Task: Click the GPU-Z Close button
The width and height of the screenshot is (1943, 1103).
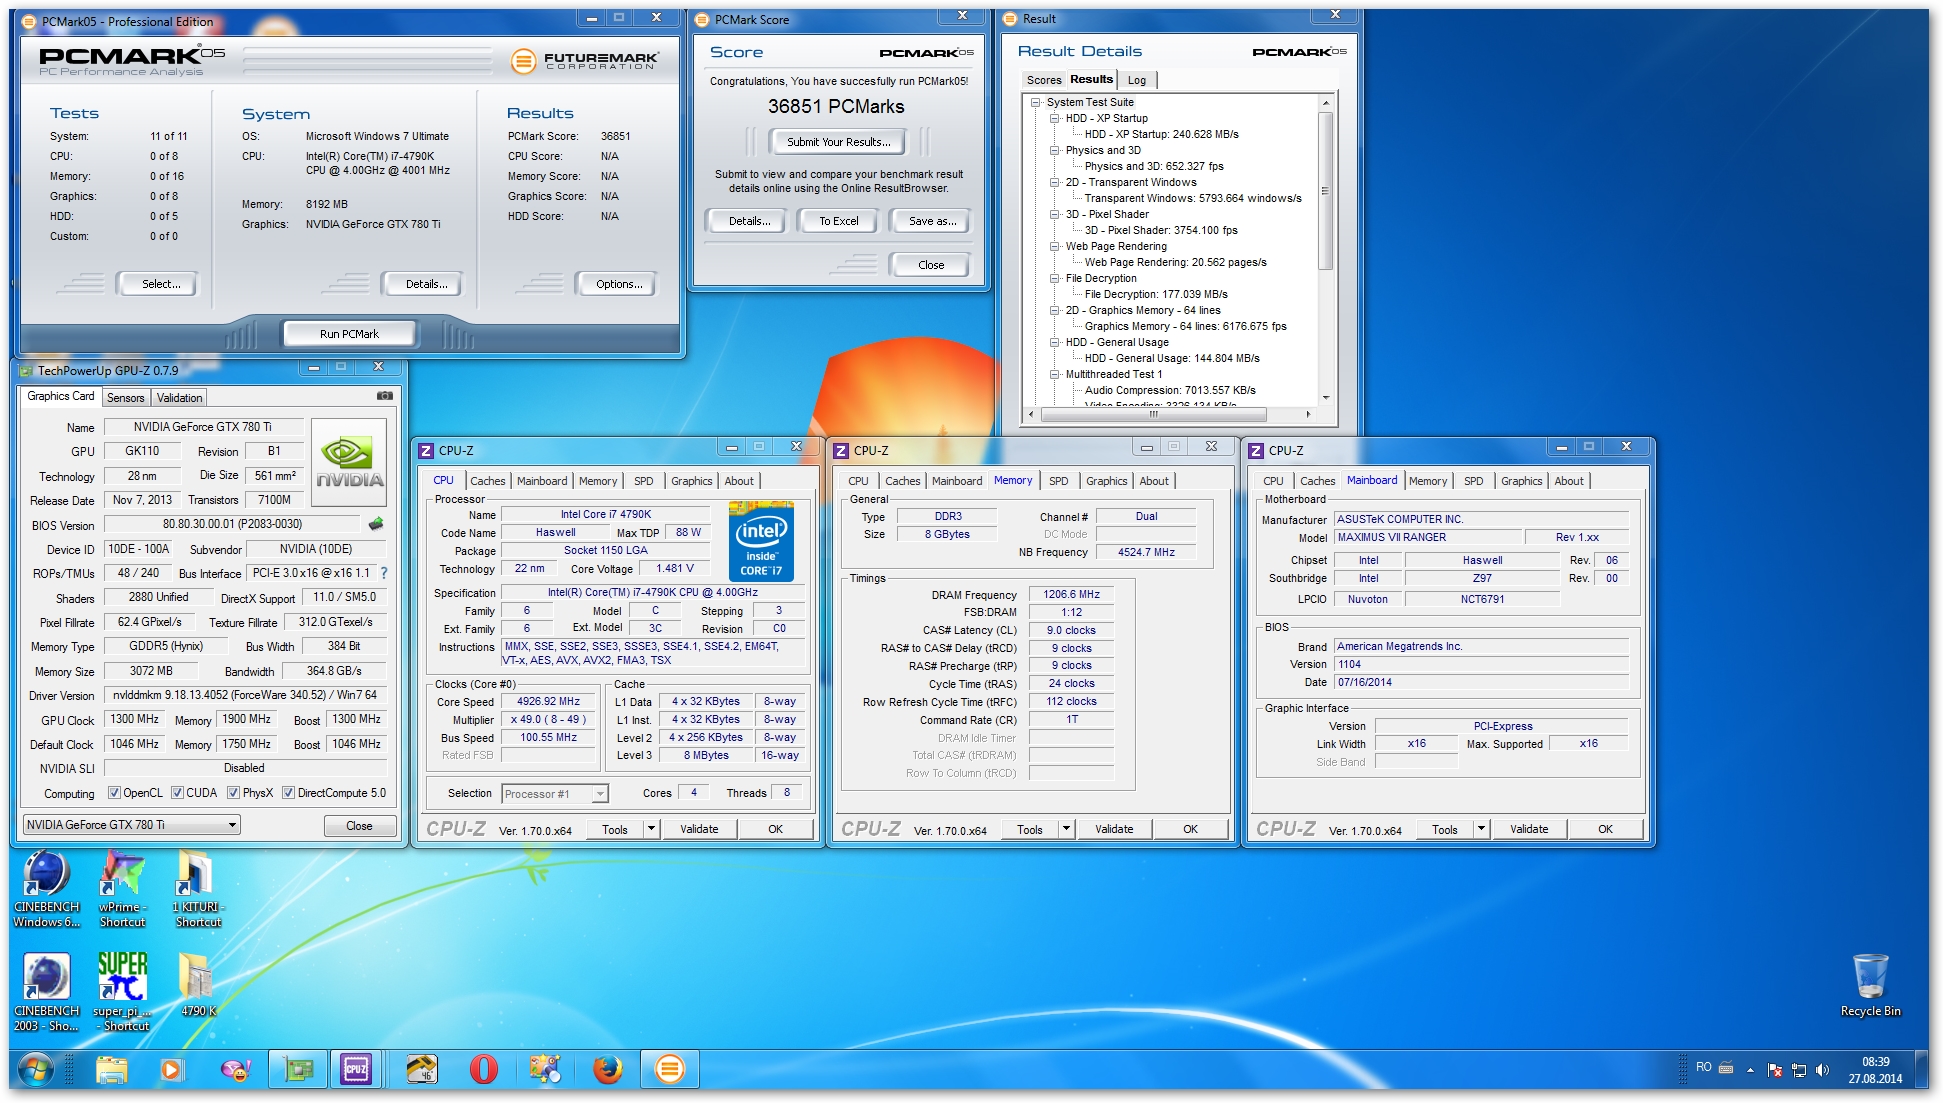Action: [x=359, y=826]
